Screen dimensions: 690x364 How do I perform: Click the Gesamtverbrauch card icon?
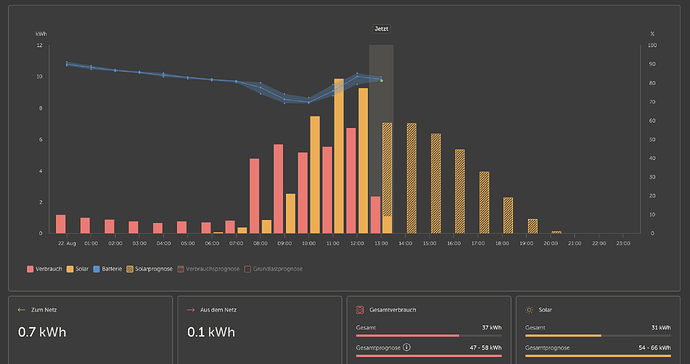(x=360, y=310)
